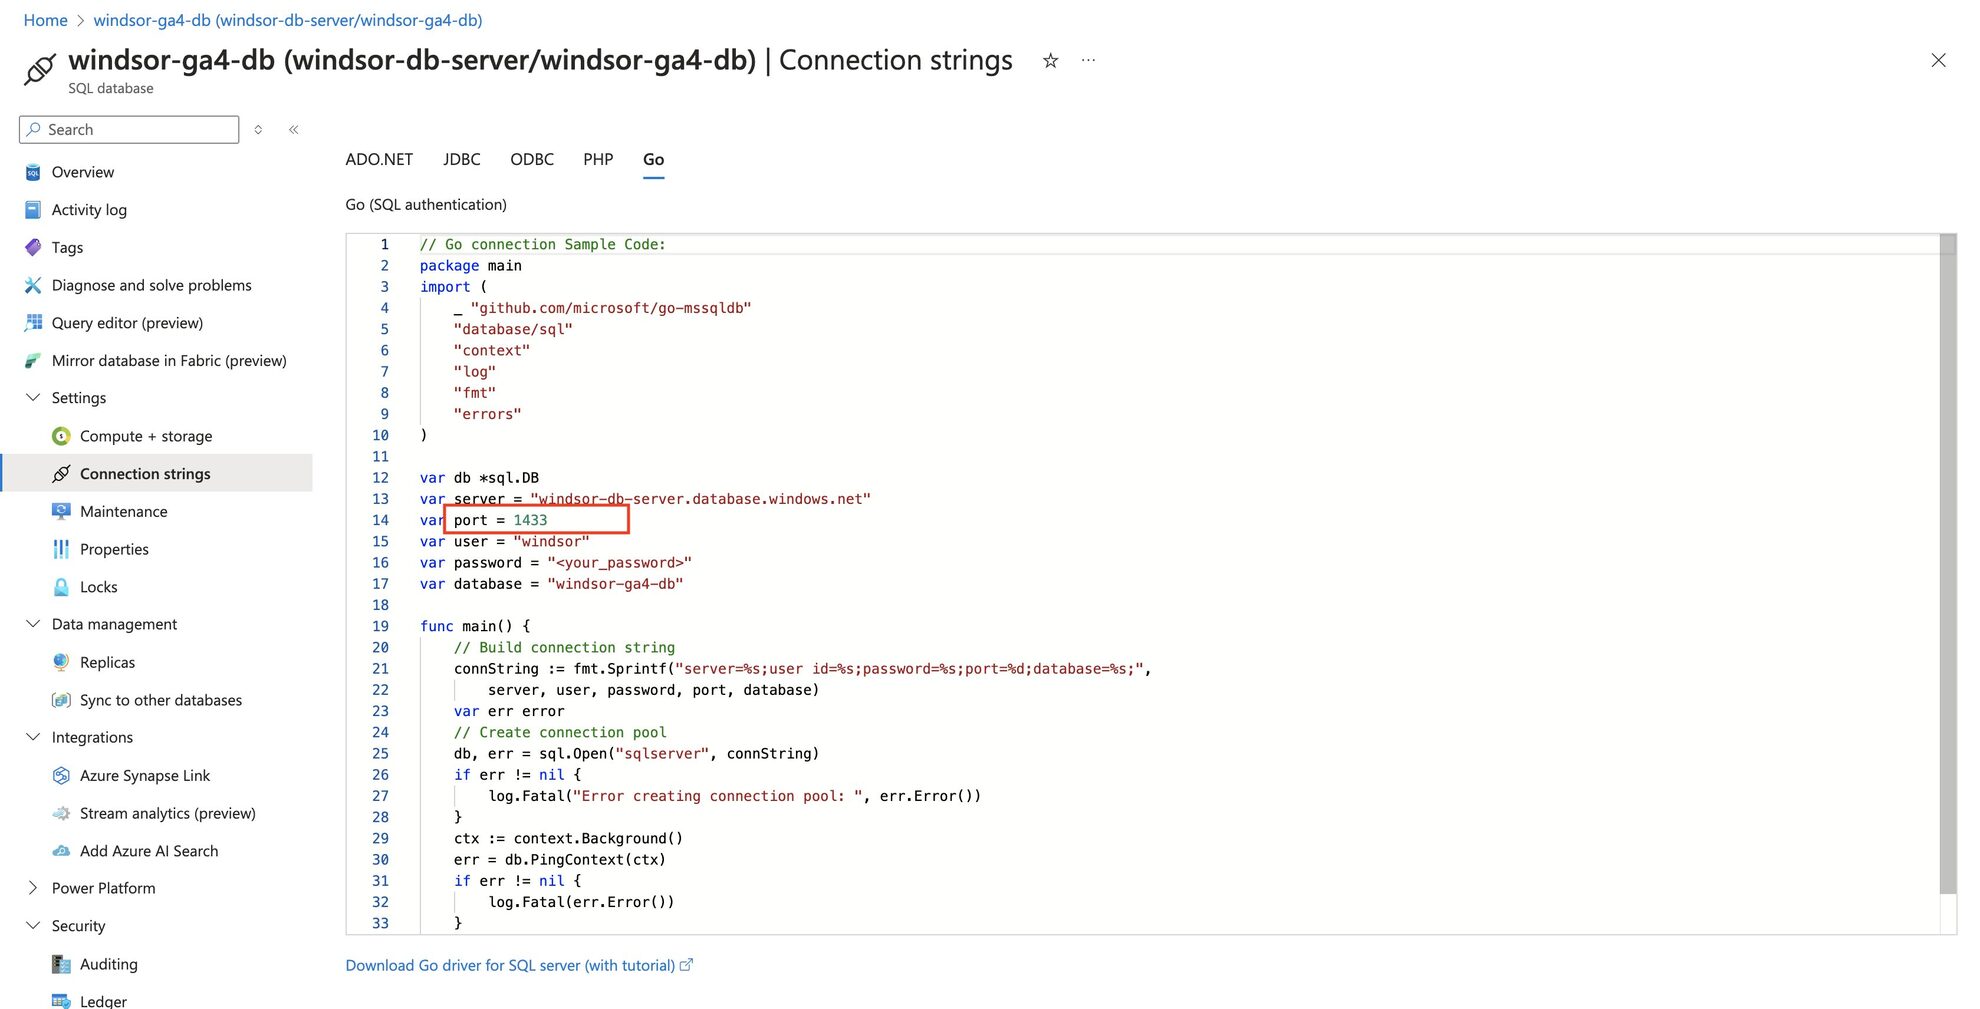Click the large plug icon next to page title
The height and width of the screenshot is (1009, 1980).
click(x=40, y=69)
